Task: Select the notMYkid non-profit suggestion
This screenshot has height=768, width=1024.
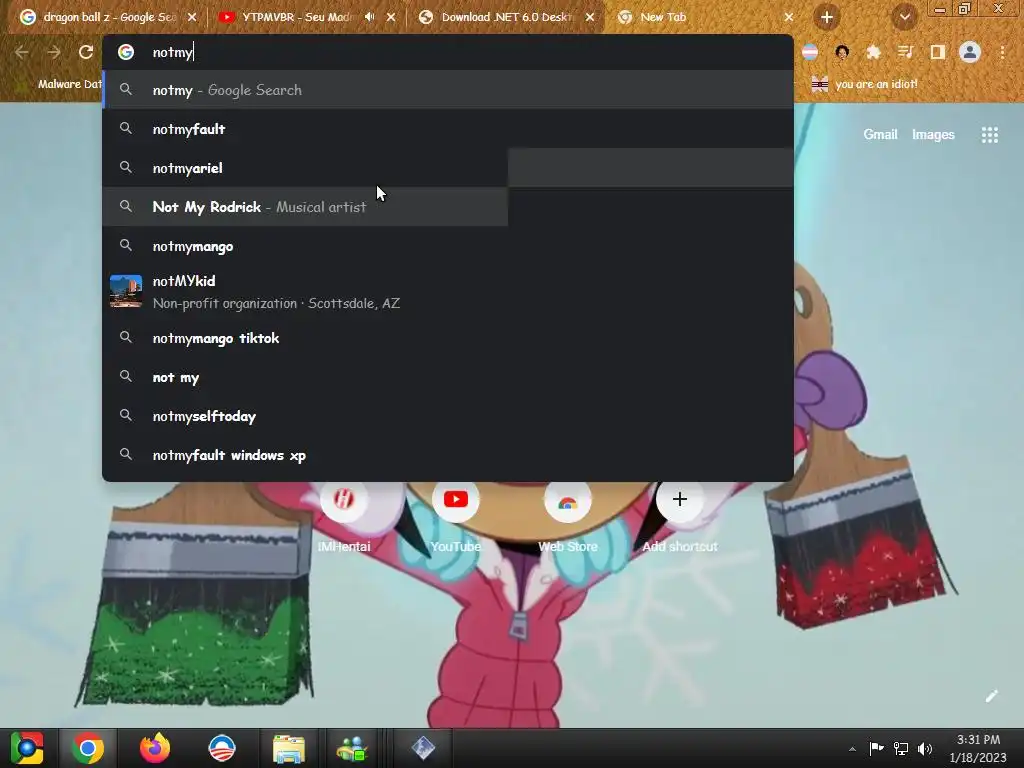Action: click(x=447, y=292)
